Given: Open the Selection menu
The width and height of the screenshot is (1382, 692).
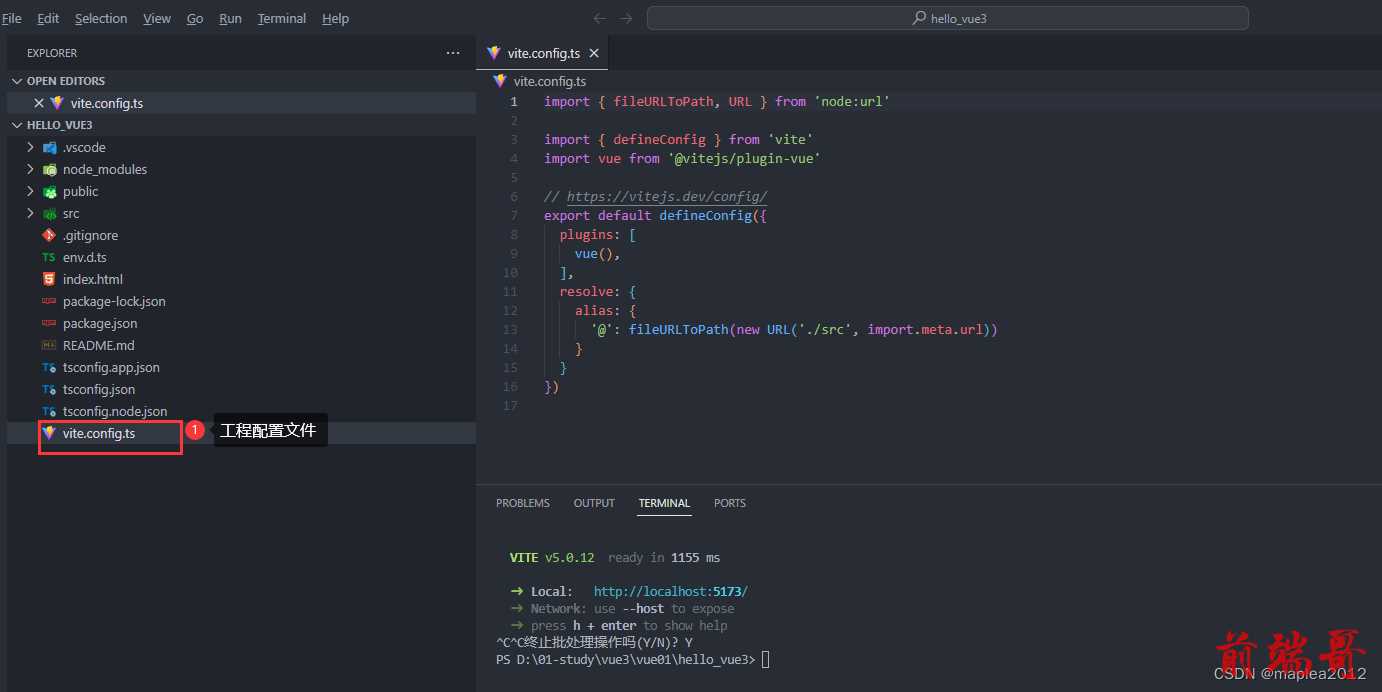Looking at the screenshot, I should coord(101,18).
